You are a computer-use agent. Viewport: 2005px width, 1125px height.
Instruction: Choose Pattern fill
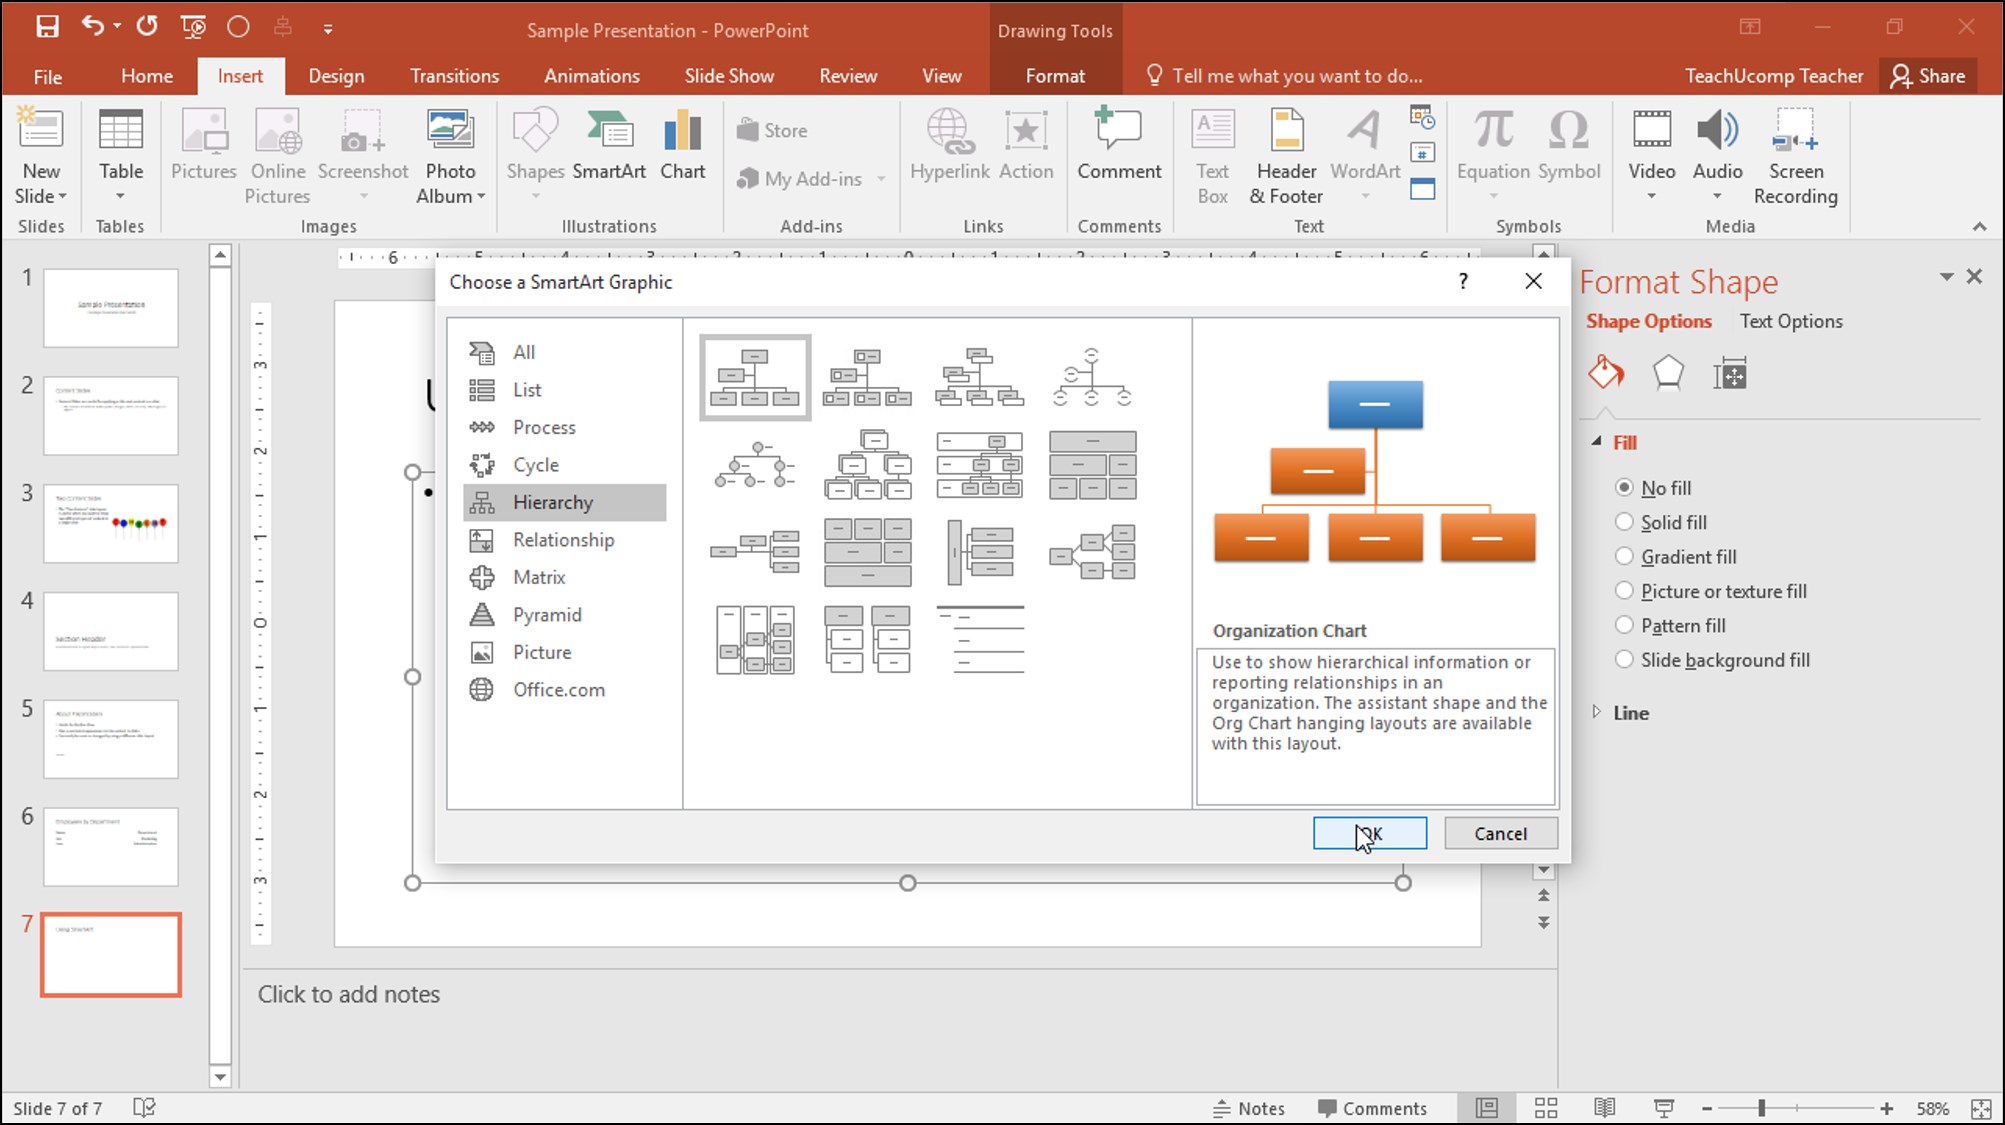click(1624, 624)
